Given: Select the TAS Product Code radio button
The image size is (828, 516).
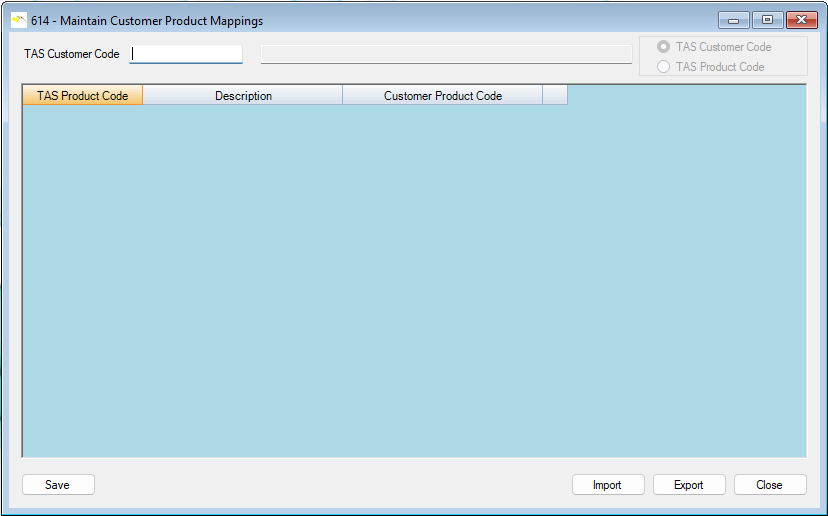Looking at the screenshot, I should (x=663, y=67).
